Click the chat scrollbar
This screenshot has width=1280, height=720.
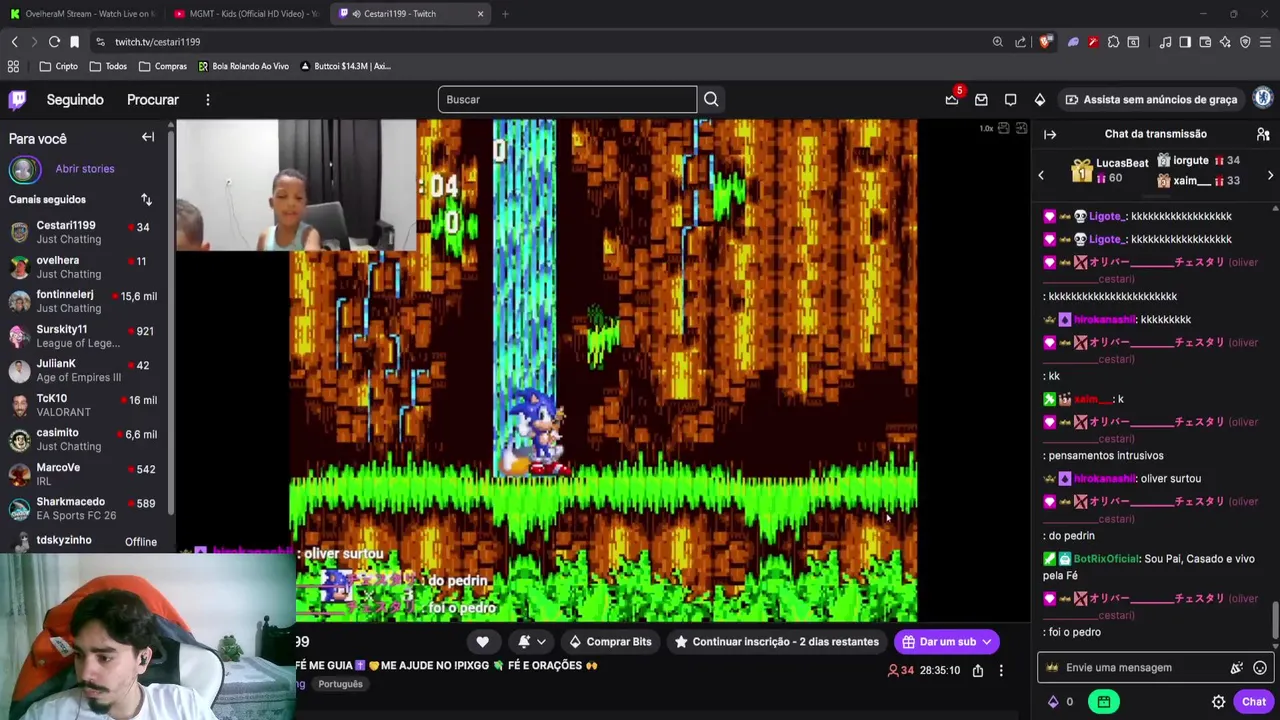[1275, 620]
